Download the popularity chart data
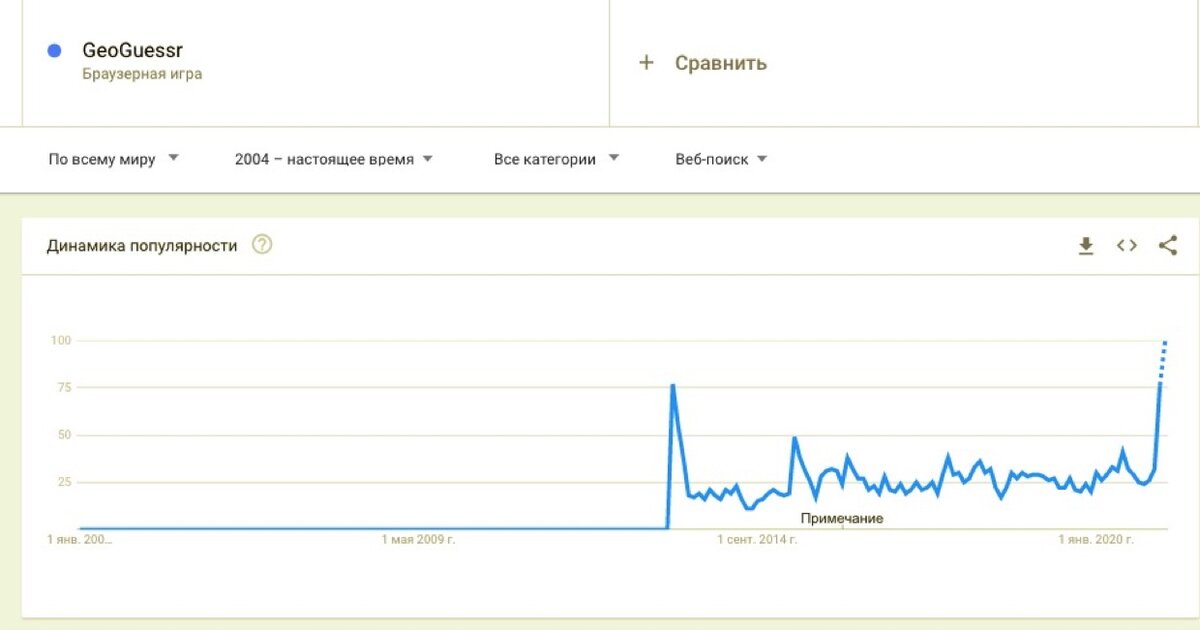This screenshot has width=1200, height=630. click(1086, 245)
